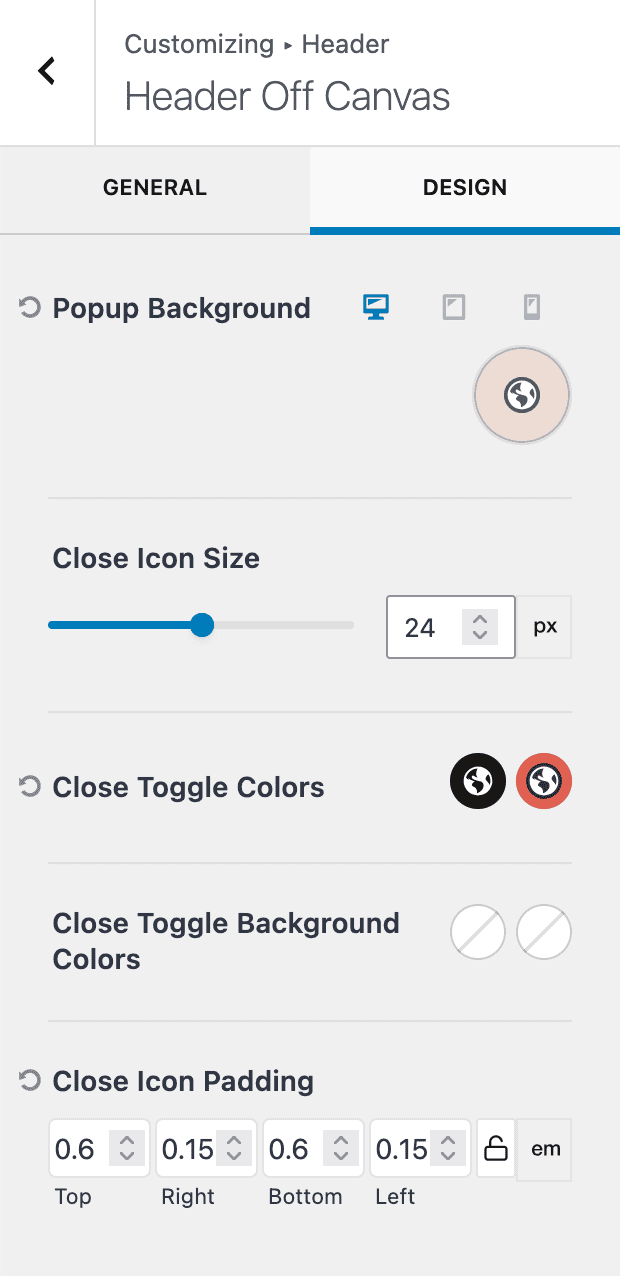Click the back arrow to leave Header Off Canvas
The width and height of the screenshot is (620, 1276).
tap(46, 71)
